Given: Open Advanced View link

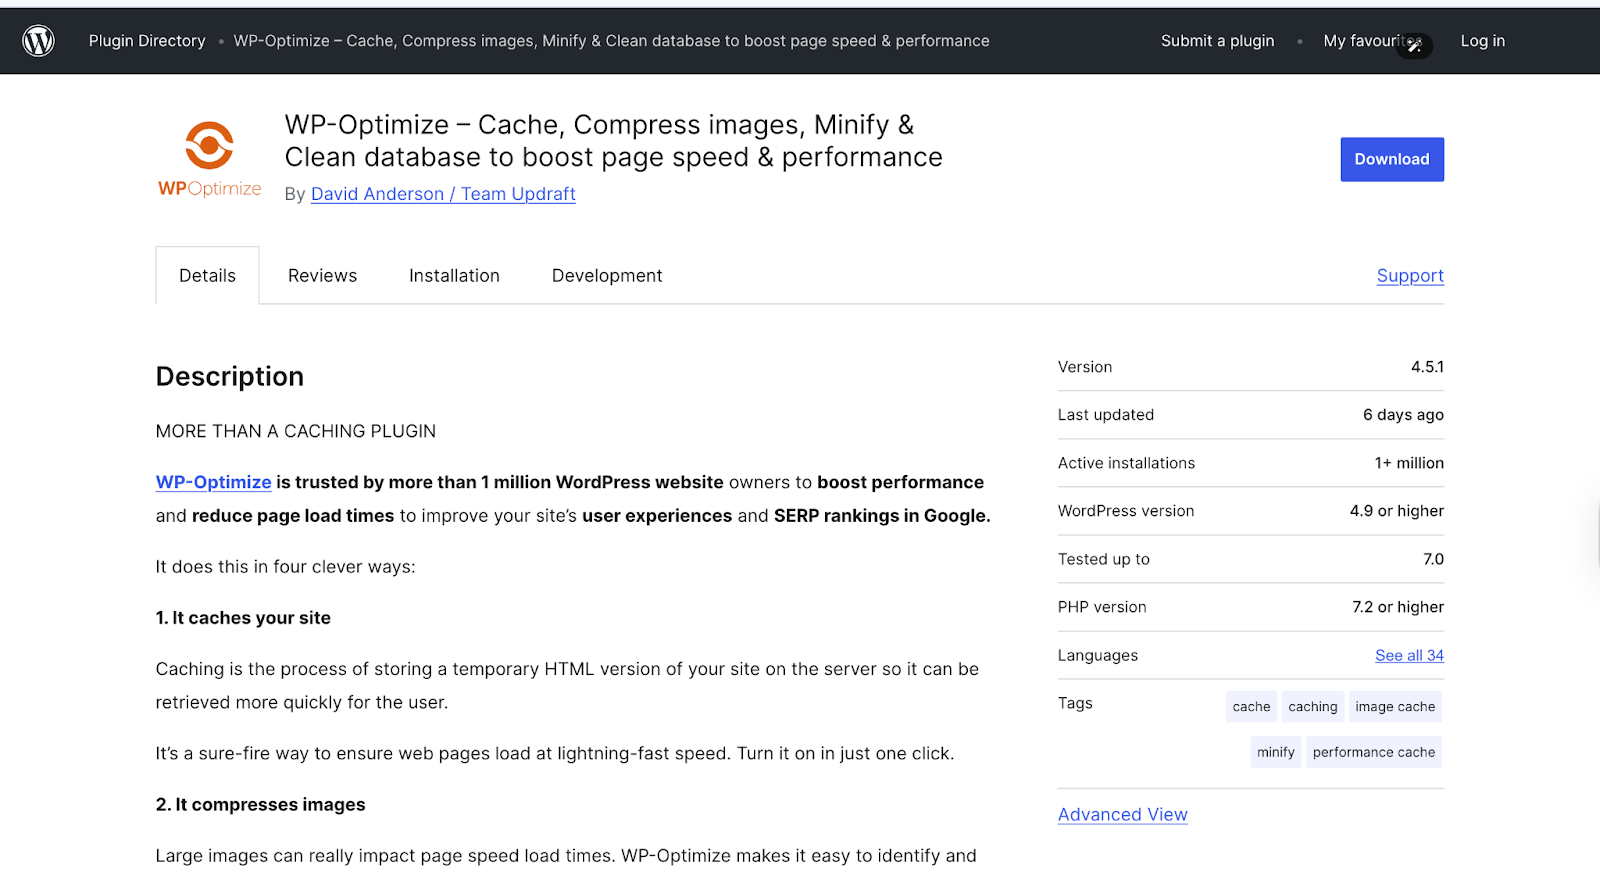Looking at the screenshot, I should [x=1122, y=814].
